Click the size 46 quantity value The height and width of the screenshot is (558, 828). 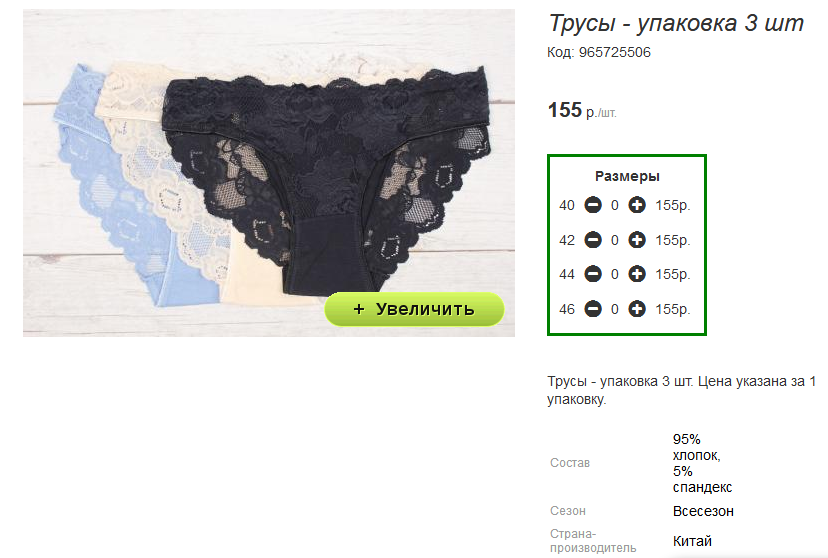615,309
